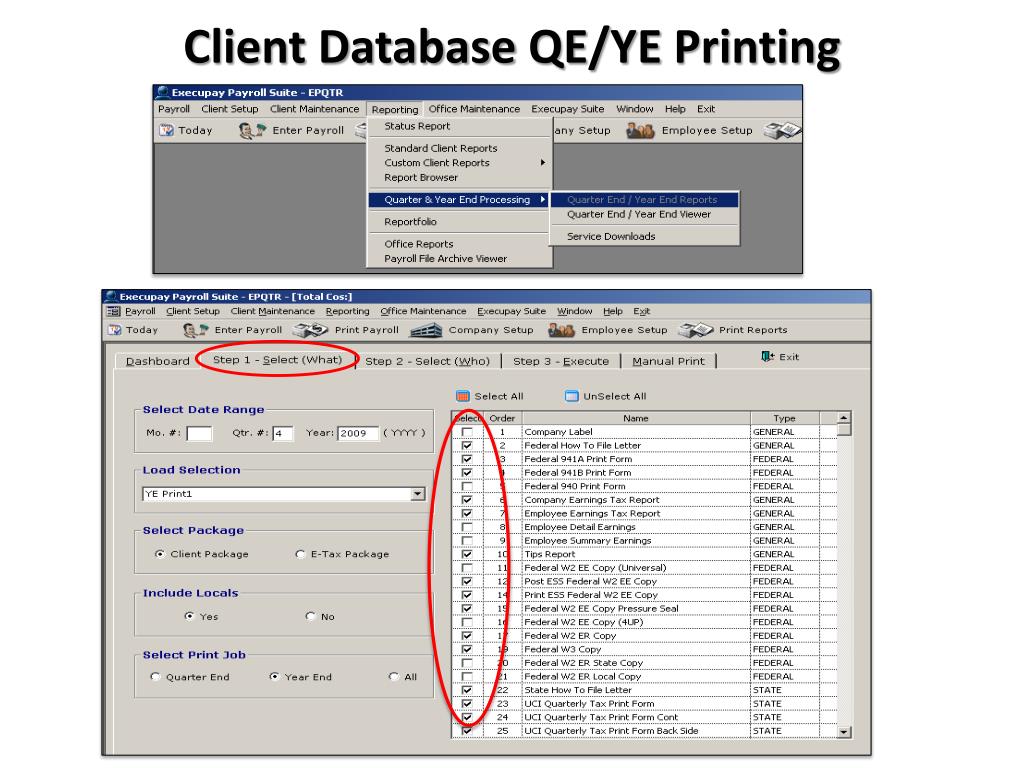
Task: Click the Name column header
Action: tap(636, 418)
